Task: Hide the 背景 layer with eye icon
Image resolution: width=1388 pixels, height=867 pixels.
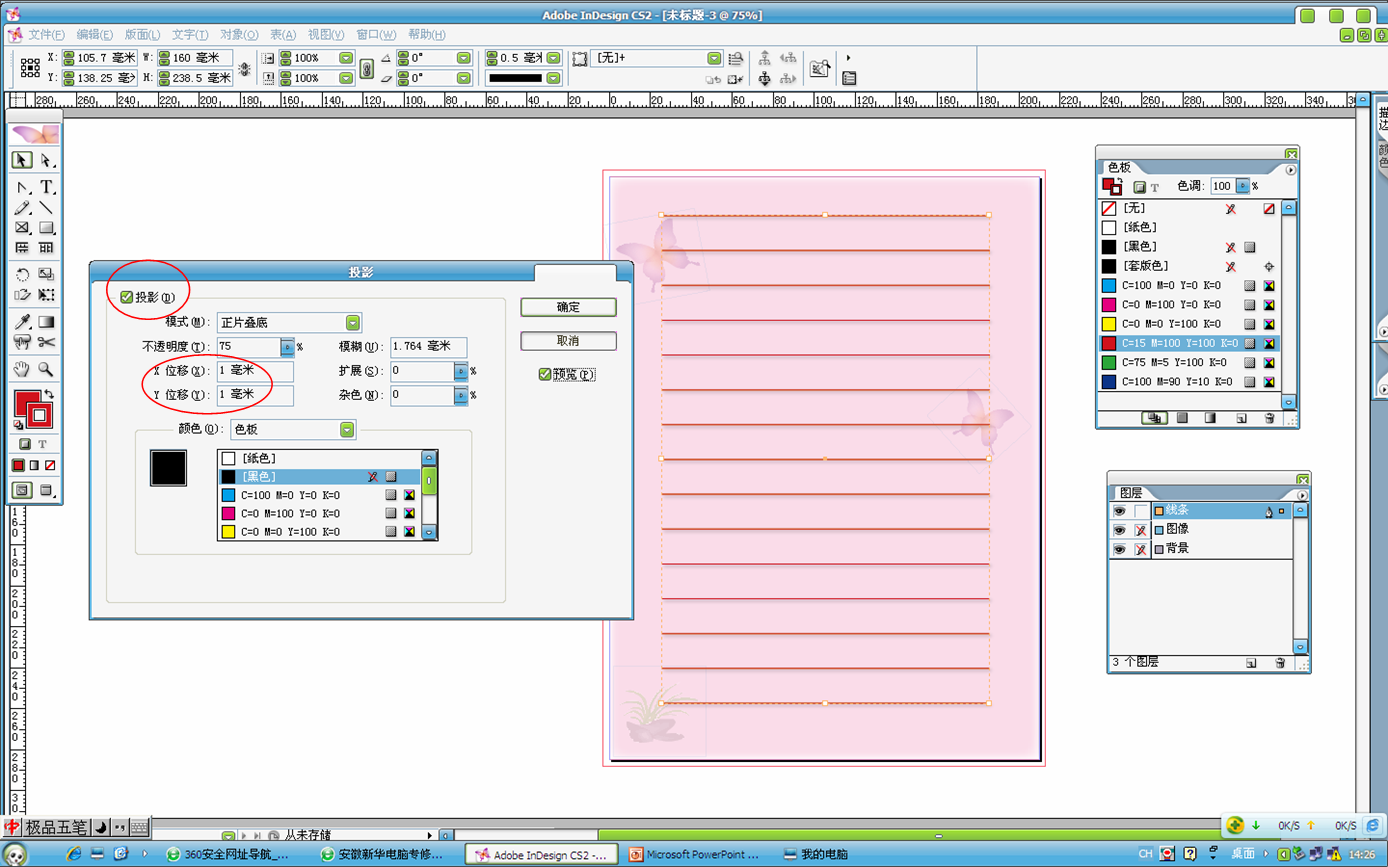Action: click(x=1119, y=549)
